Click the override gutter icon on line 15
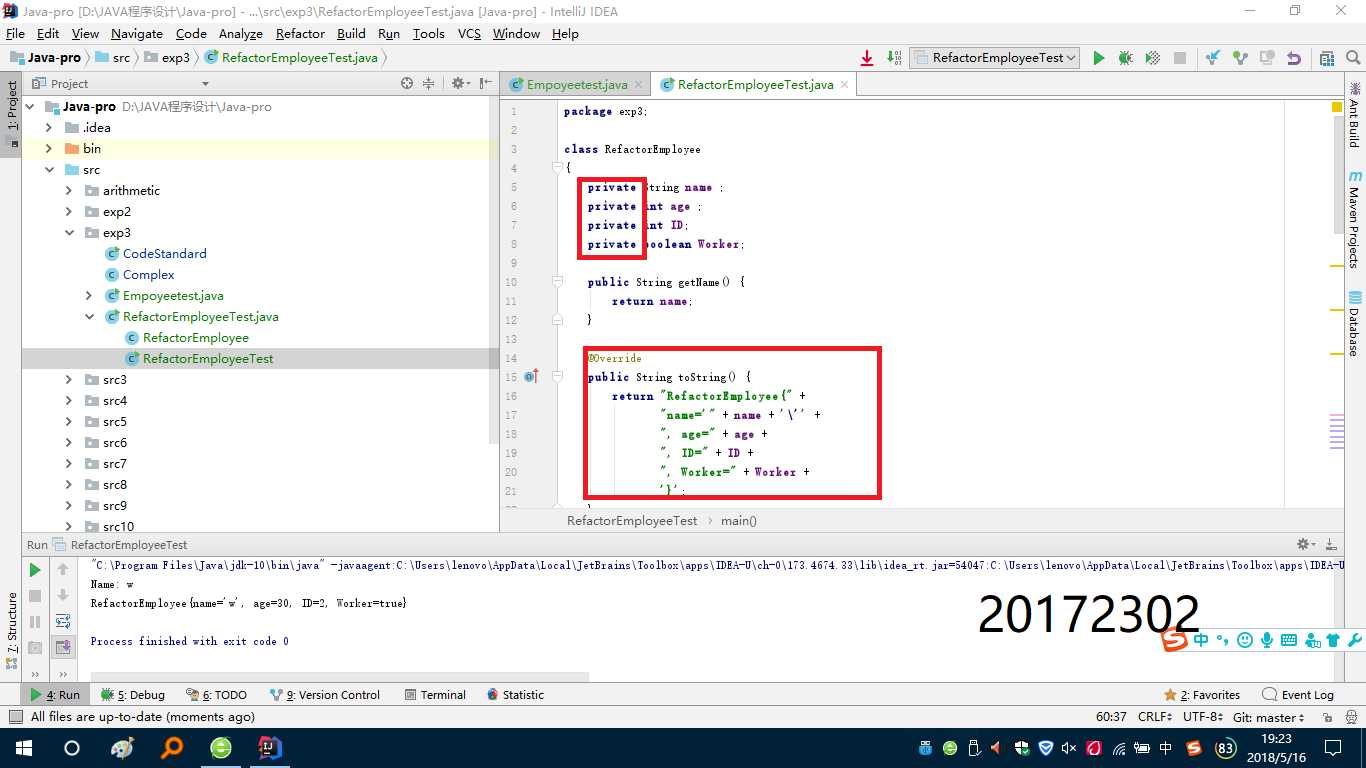Screen dimensions: 1366x768 [x=530, y=377]
